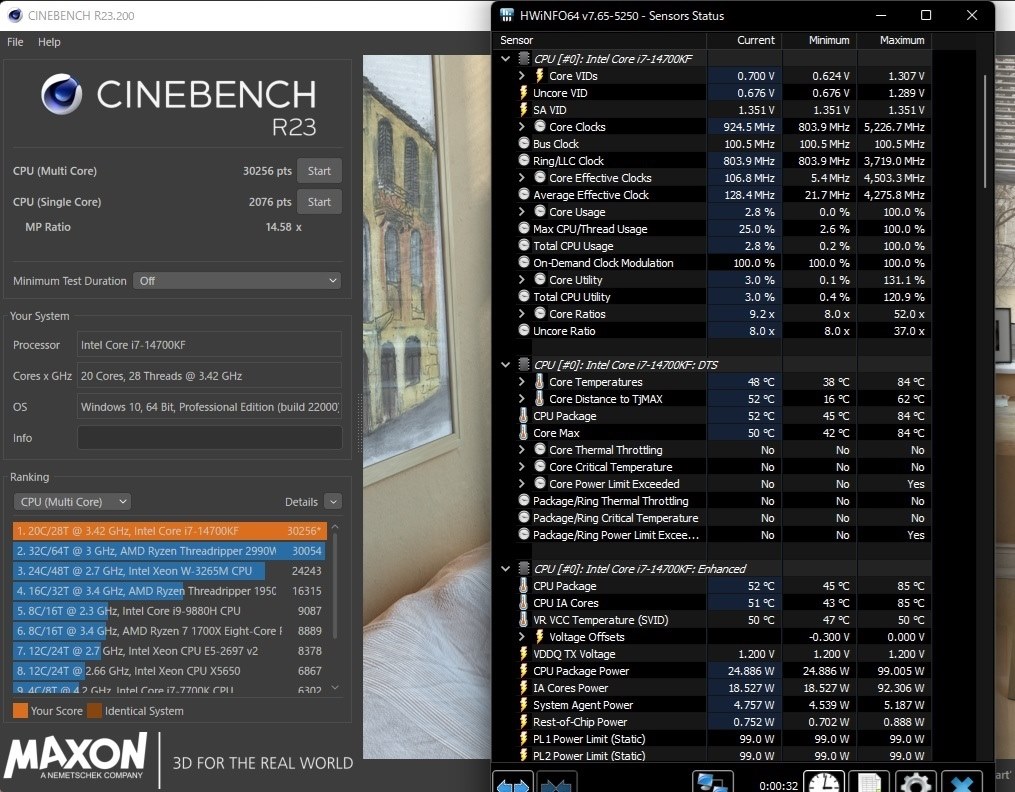Click the CPU Package row under DTS

coord(713,415)
